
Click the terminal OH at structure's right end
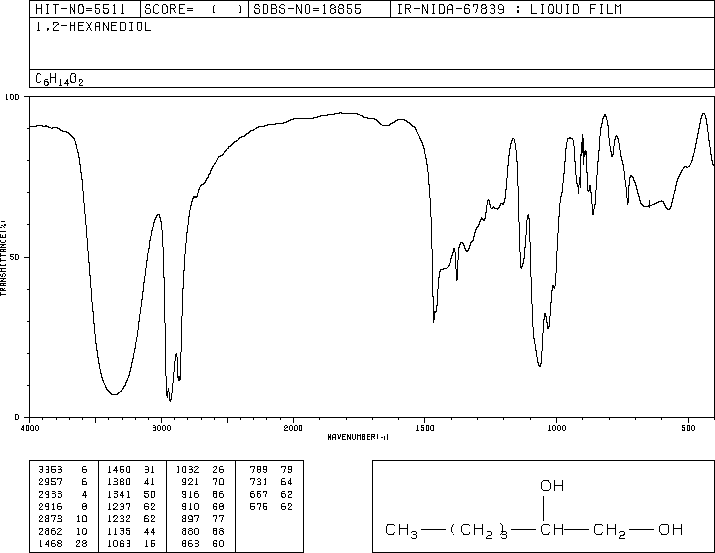[670, 529]
